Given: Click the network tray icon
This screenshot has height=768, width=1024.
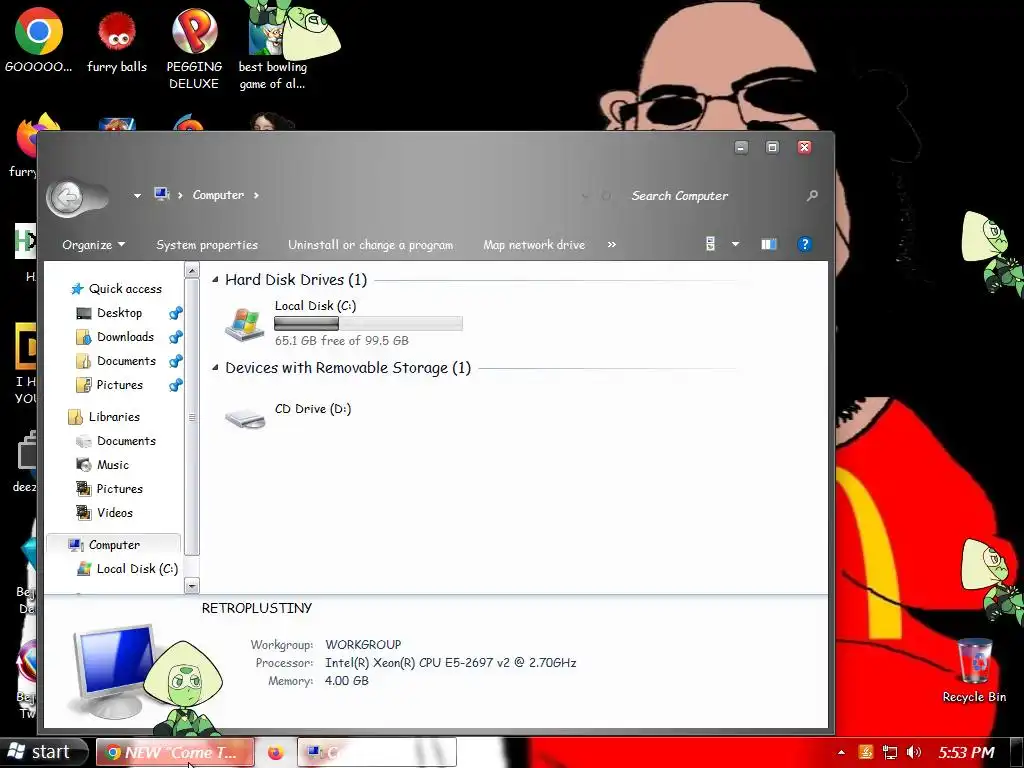Looking at the screenshot, I should 889,752.
